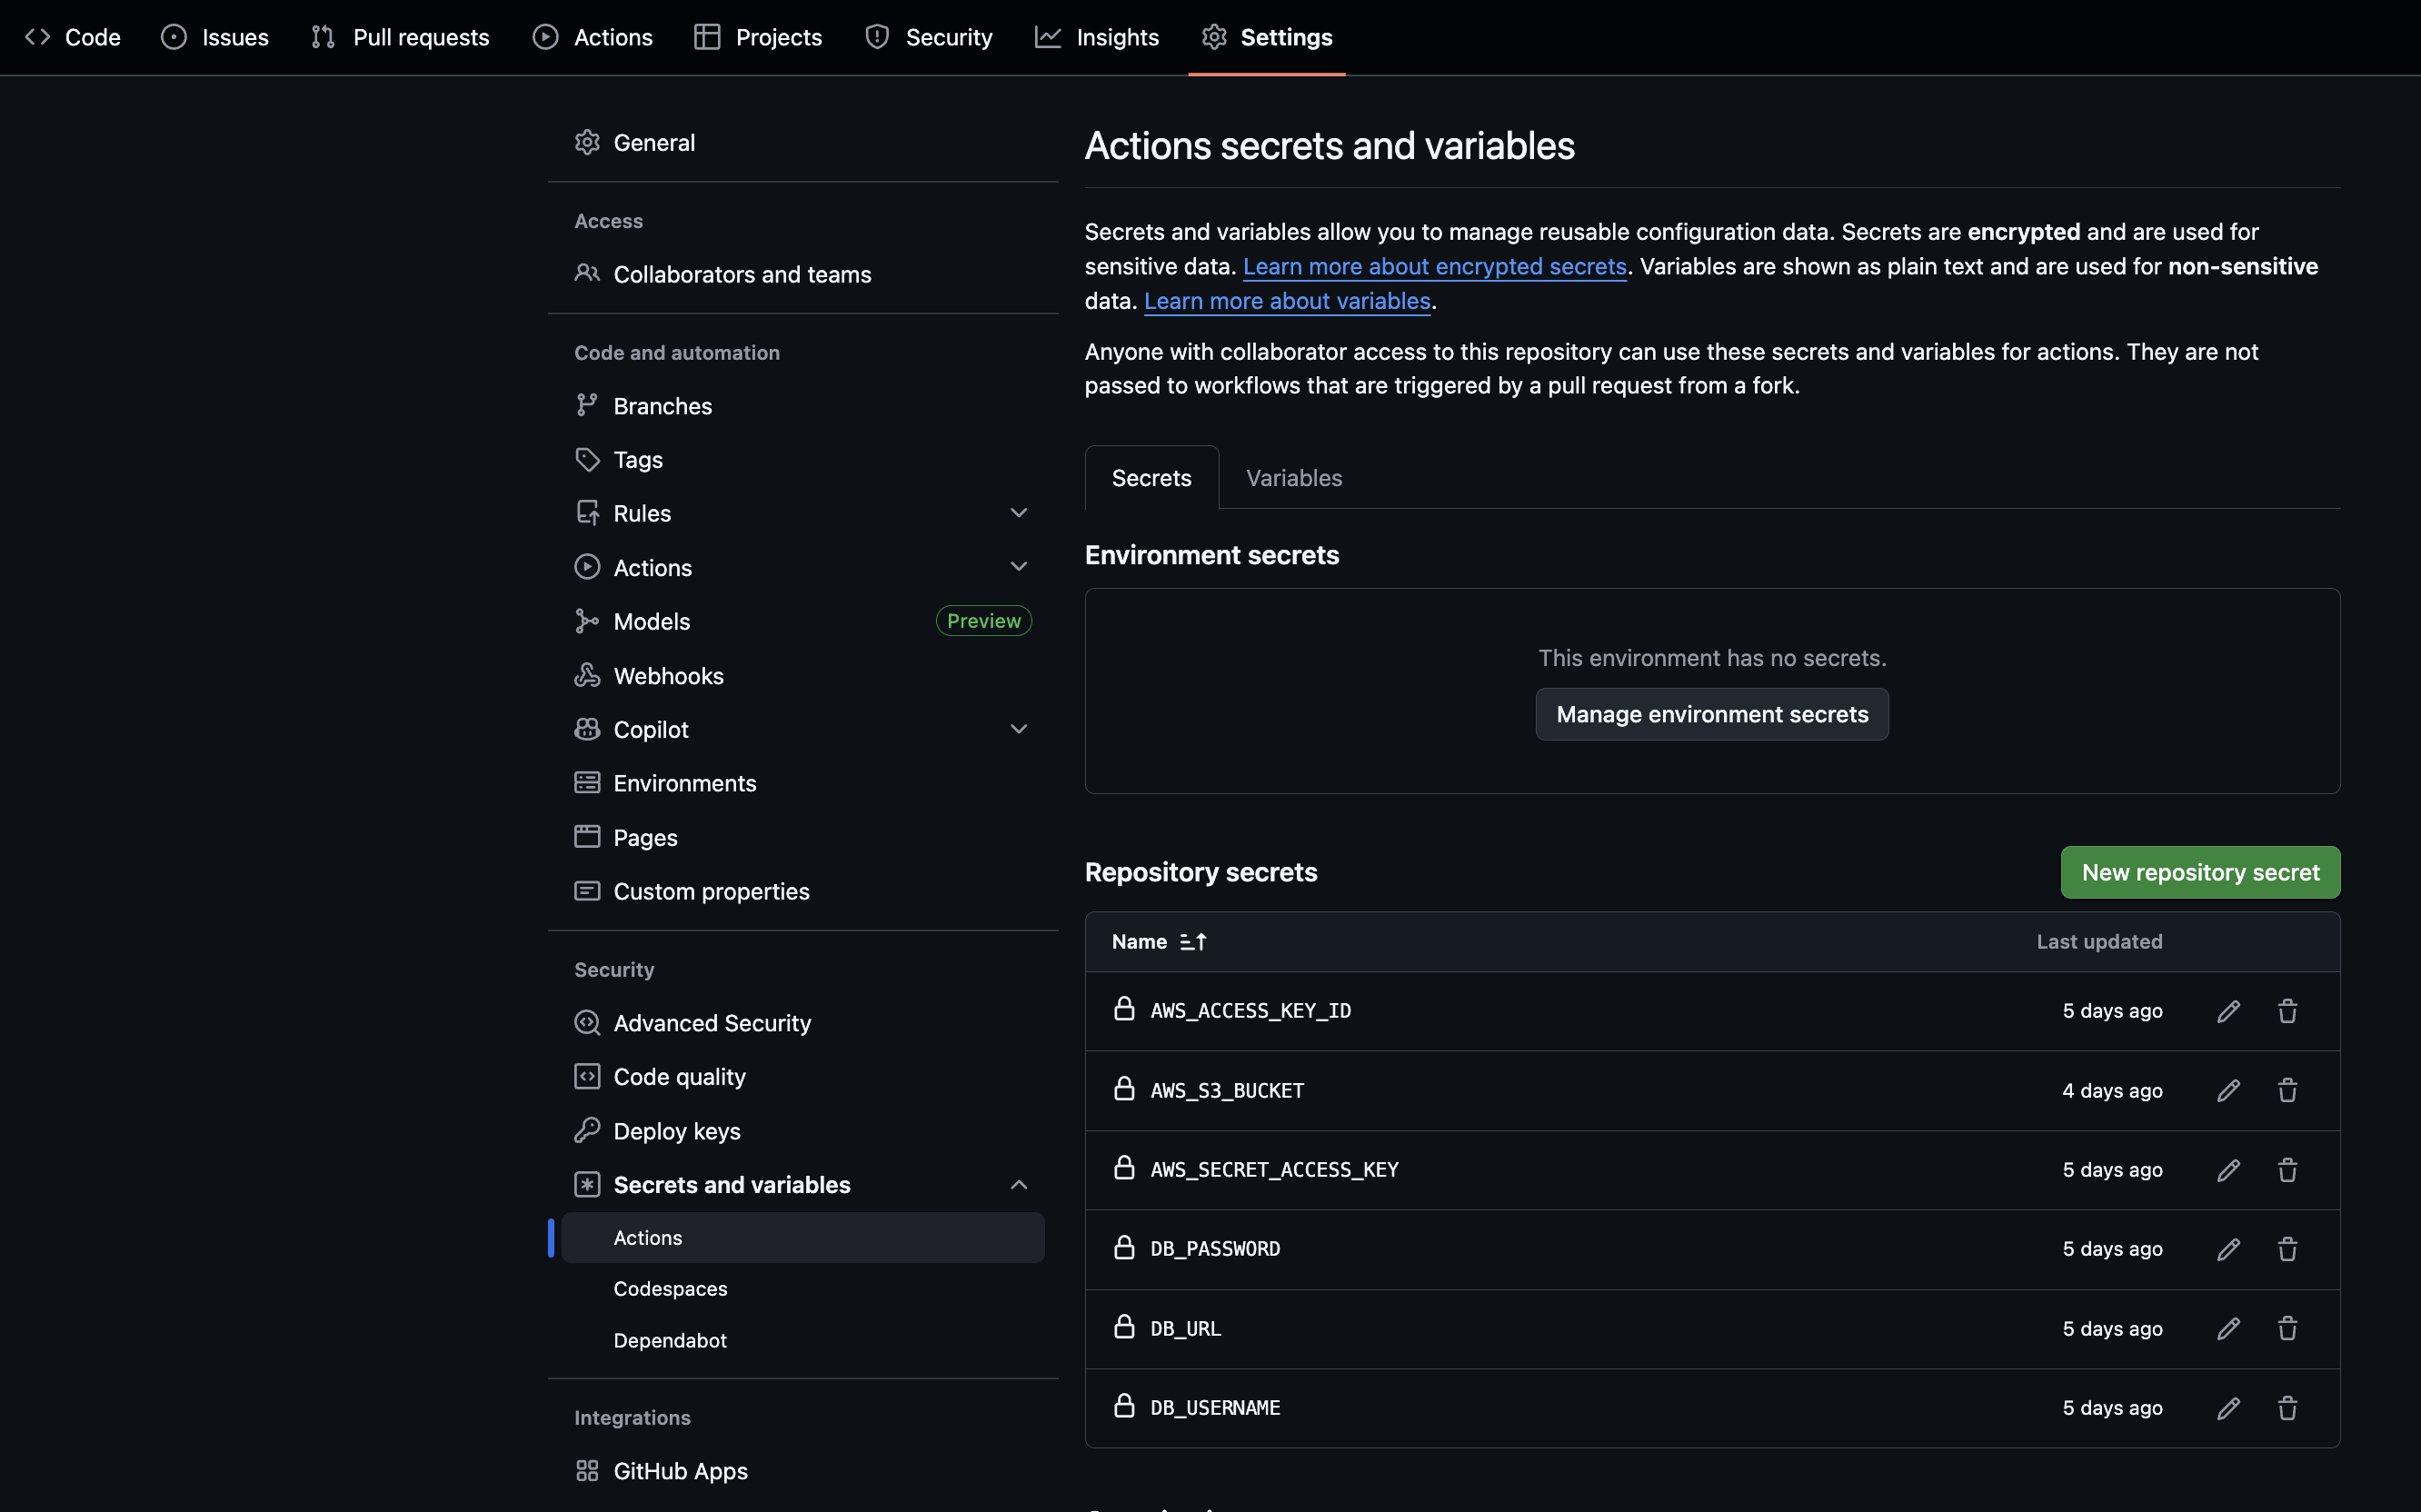2421x1512 pixels.
Task: Collapse Secrets and variables section
Action: click(x=1018, y=1185)
